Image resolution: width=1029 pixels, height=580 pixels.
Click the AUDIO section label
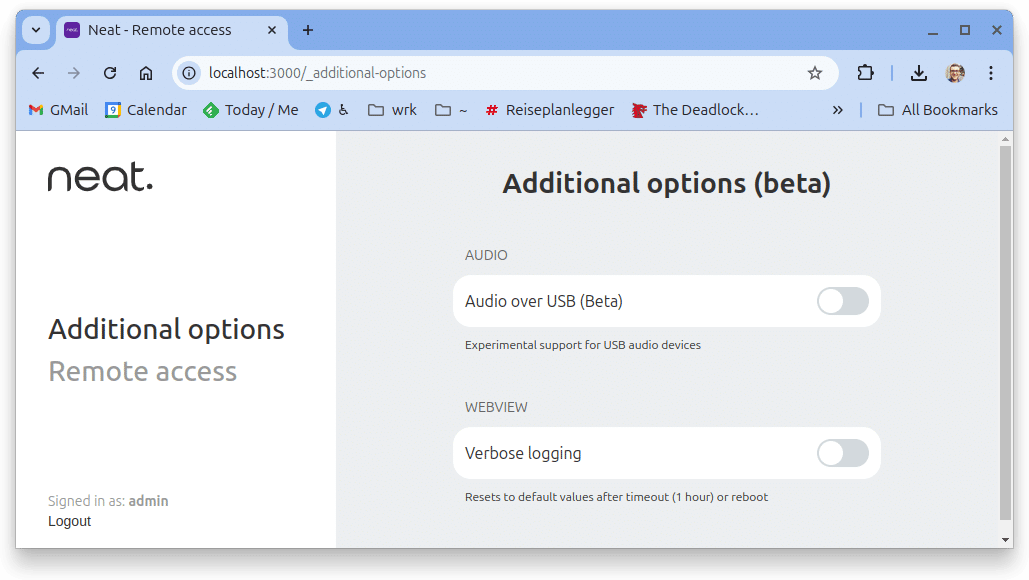coord(486,255)
